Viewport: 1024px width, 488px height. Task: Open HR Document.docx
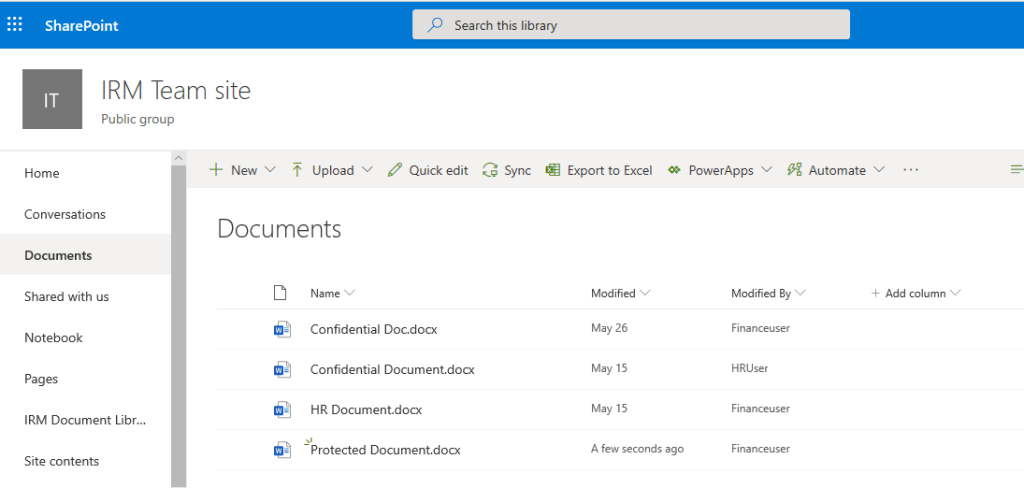coord(366,410)
